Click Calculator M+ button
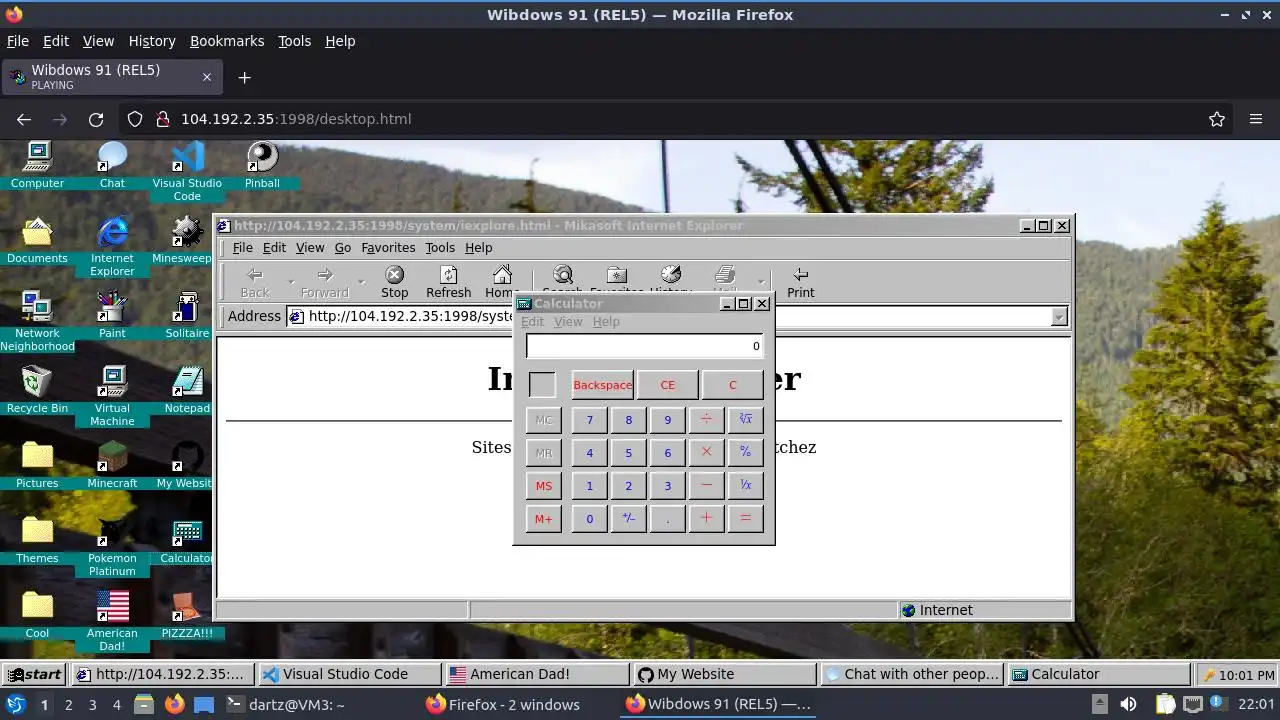This screenshot has width=1280, height=720. (x=543, y=519)
